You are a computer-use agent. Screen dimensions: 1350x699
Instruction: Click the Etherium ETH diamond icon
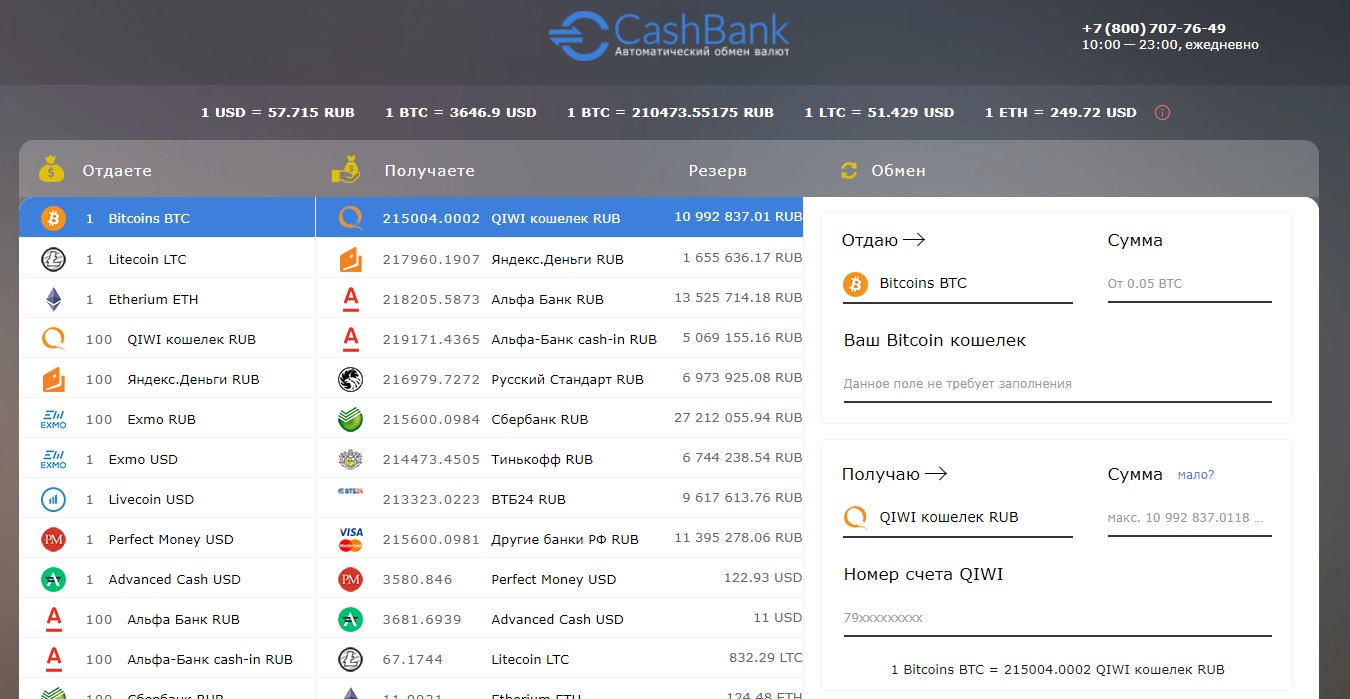tap(53, 299)
